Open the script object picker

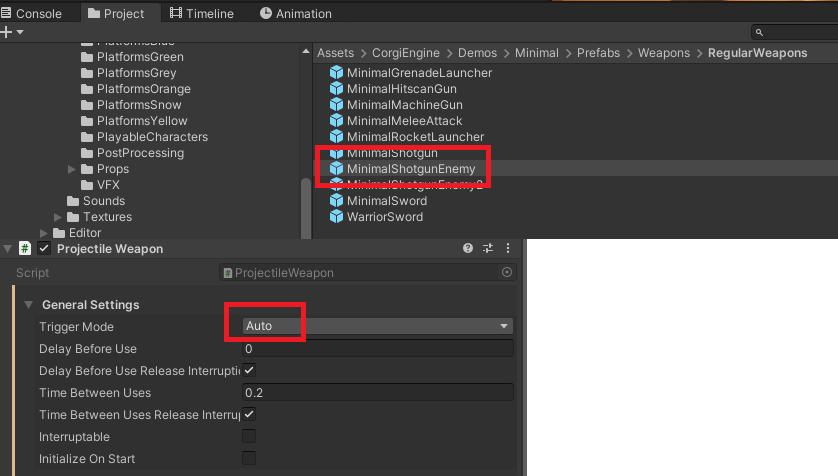point(507,272)
